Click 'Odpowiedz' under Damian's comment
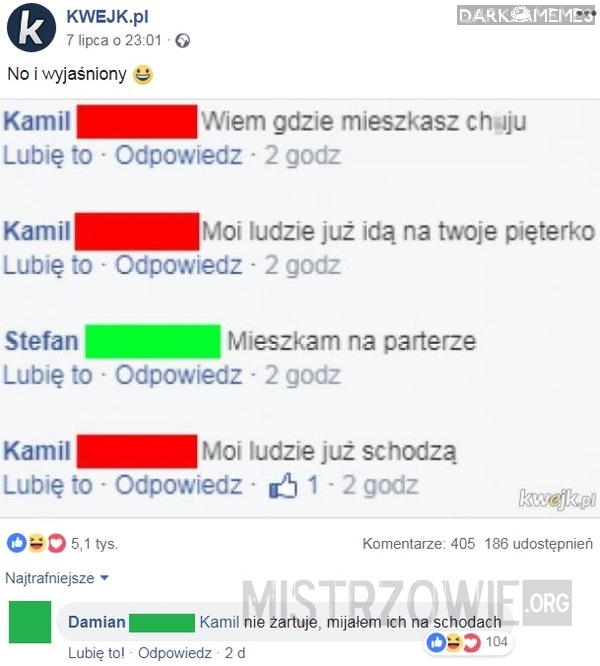Viewport: 600px width, 666px height. click(175, 653)
